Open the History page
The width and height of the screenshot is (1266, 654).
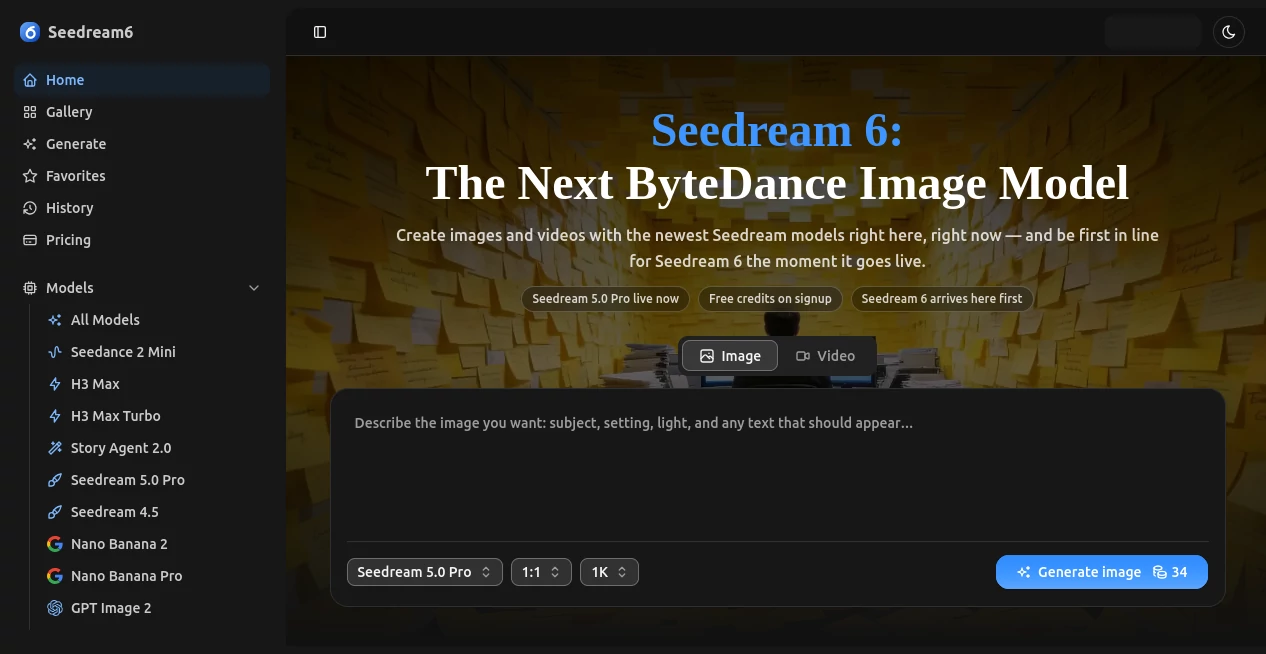142,208
